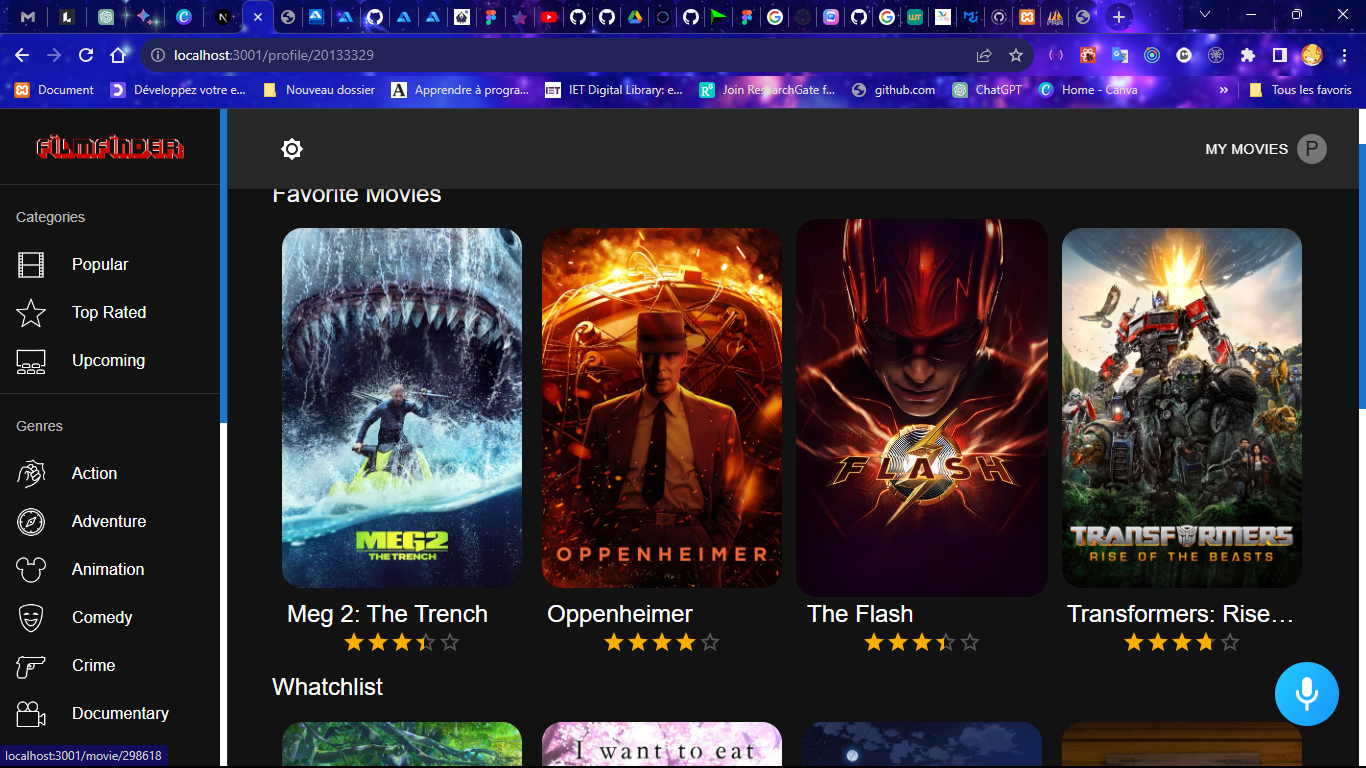Viewport: 1366px width, 768px height.
Task: Click the Documentary camera icon
Action: tap(31, 714)
